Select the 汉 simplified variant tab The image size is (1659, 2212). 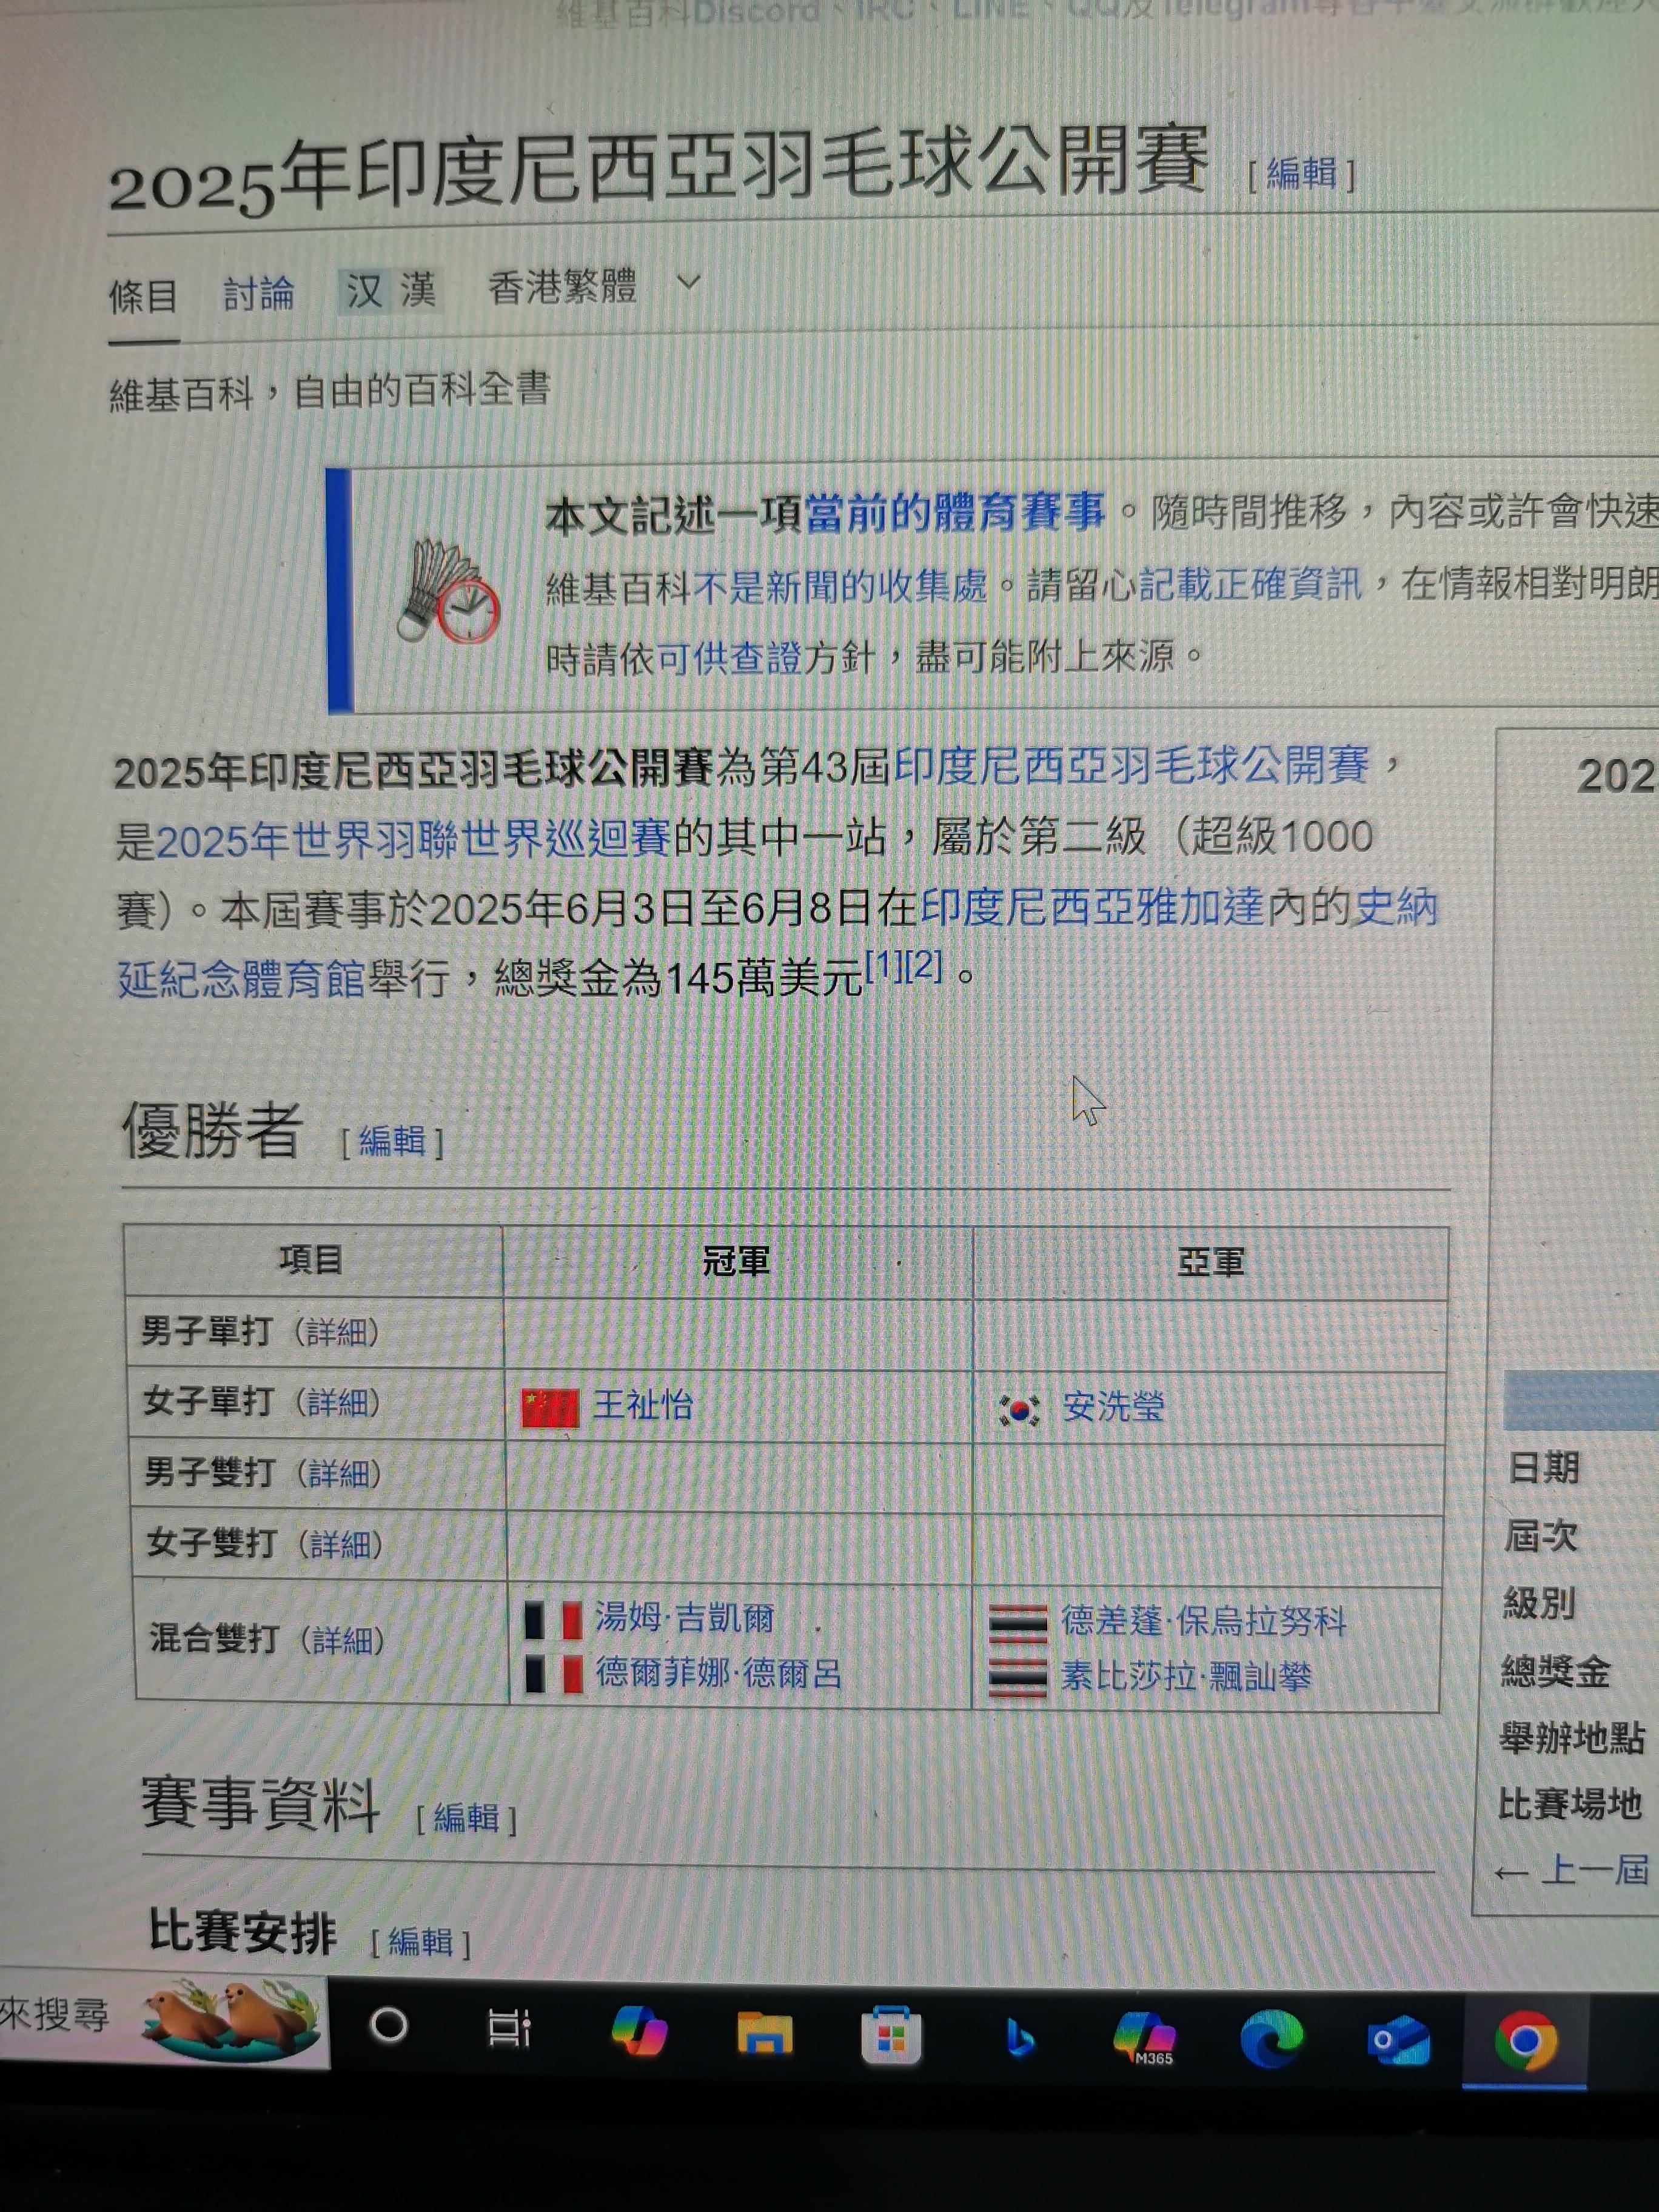point(364,291)
